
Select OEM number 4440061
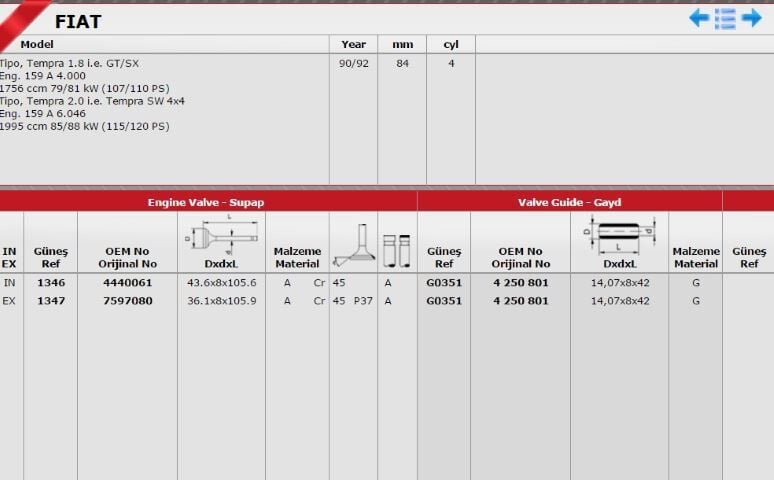coord(127,283)
